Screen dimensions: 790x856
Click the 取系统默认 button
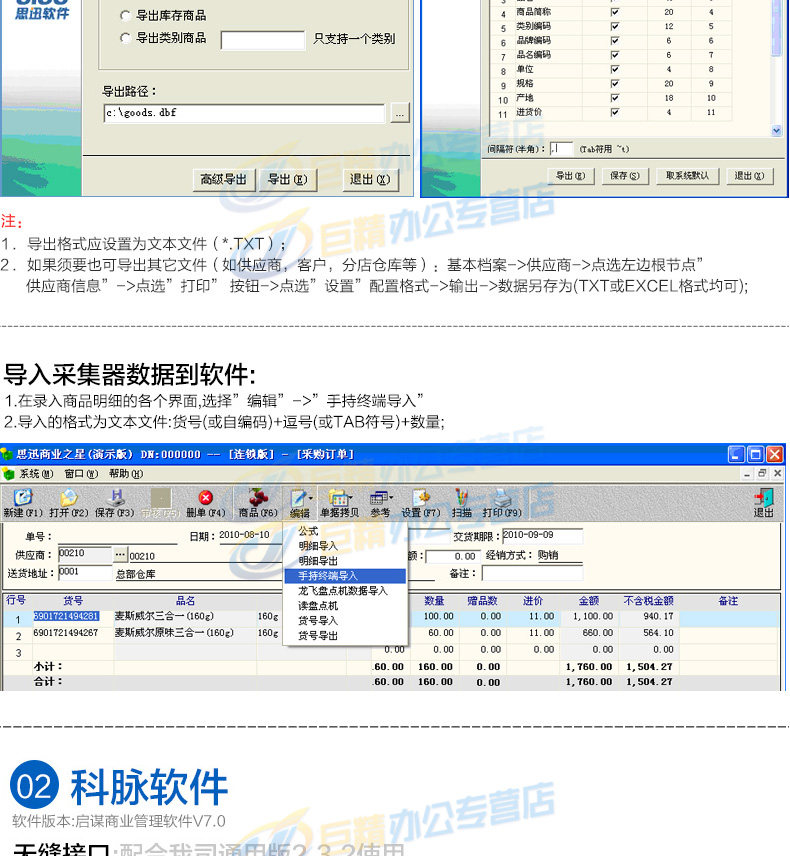[687, 176]
